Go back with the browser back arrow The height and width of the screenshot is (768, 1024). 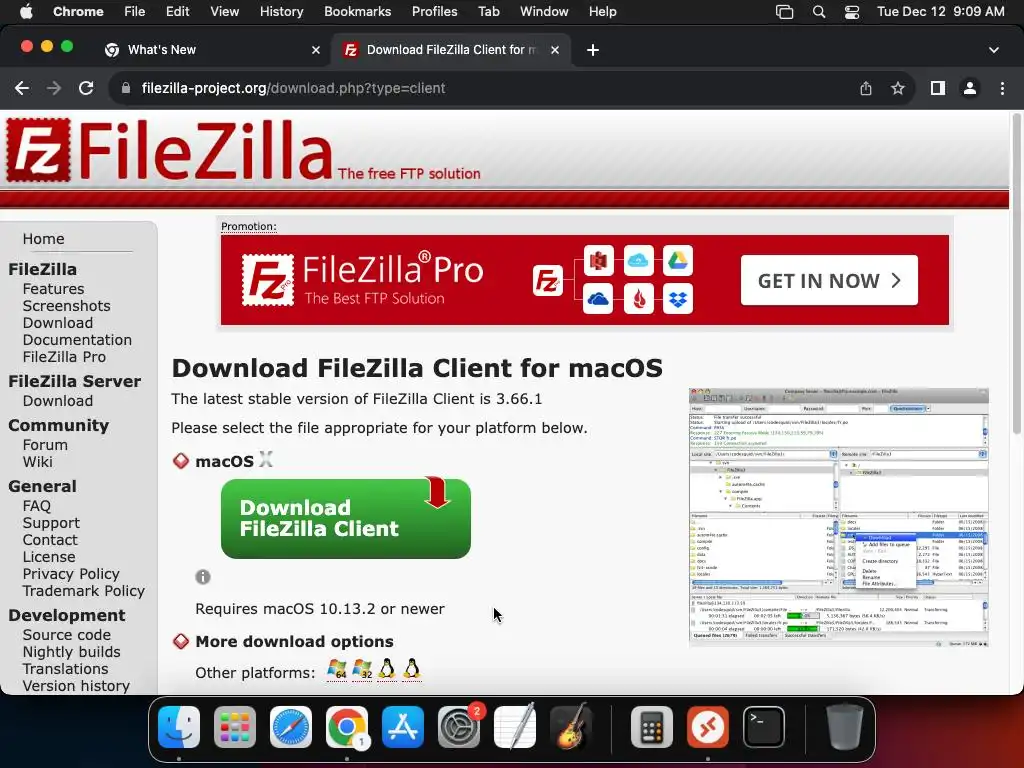[22, 88]
